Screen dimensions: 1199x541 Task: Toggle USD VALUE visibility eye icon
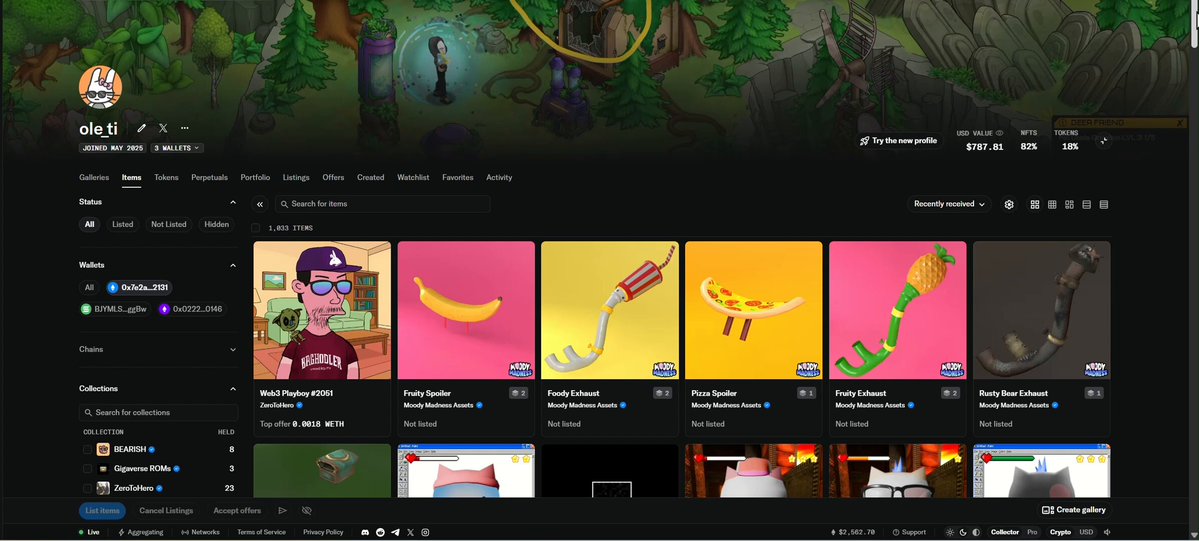(999, 133)
